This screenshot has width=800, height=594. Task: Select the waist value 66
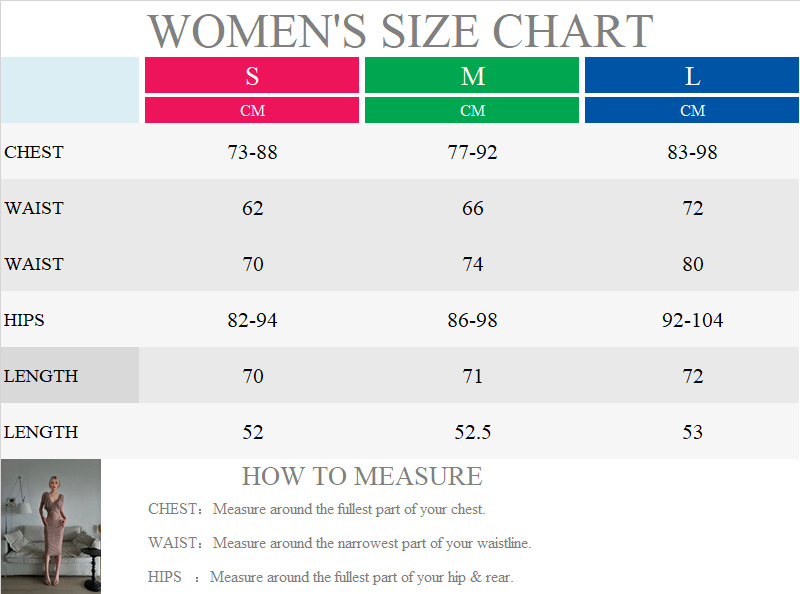point(473,209)
